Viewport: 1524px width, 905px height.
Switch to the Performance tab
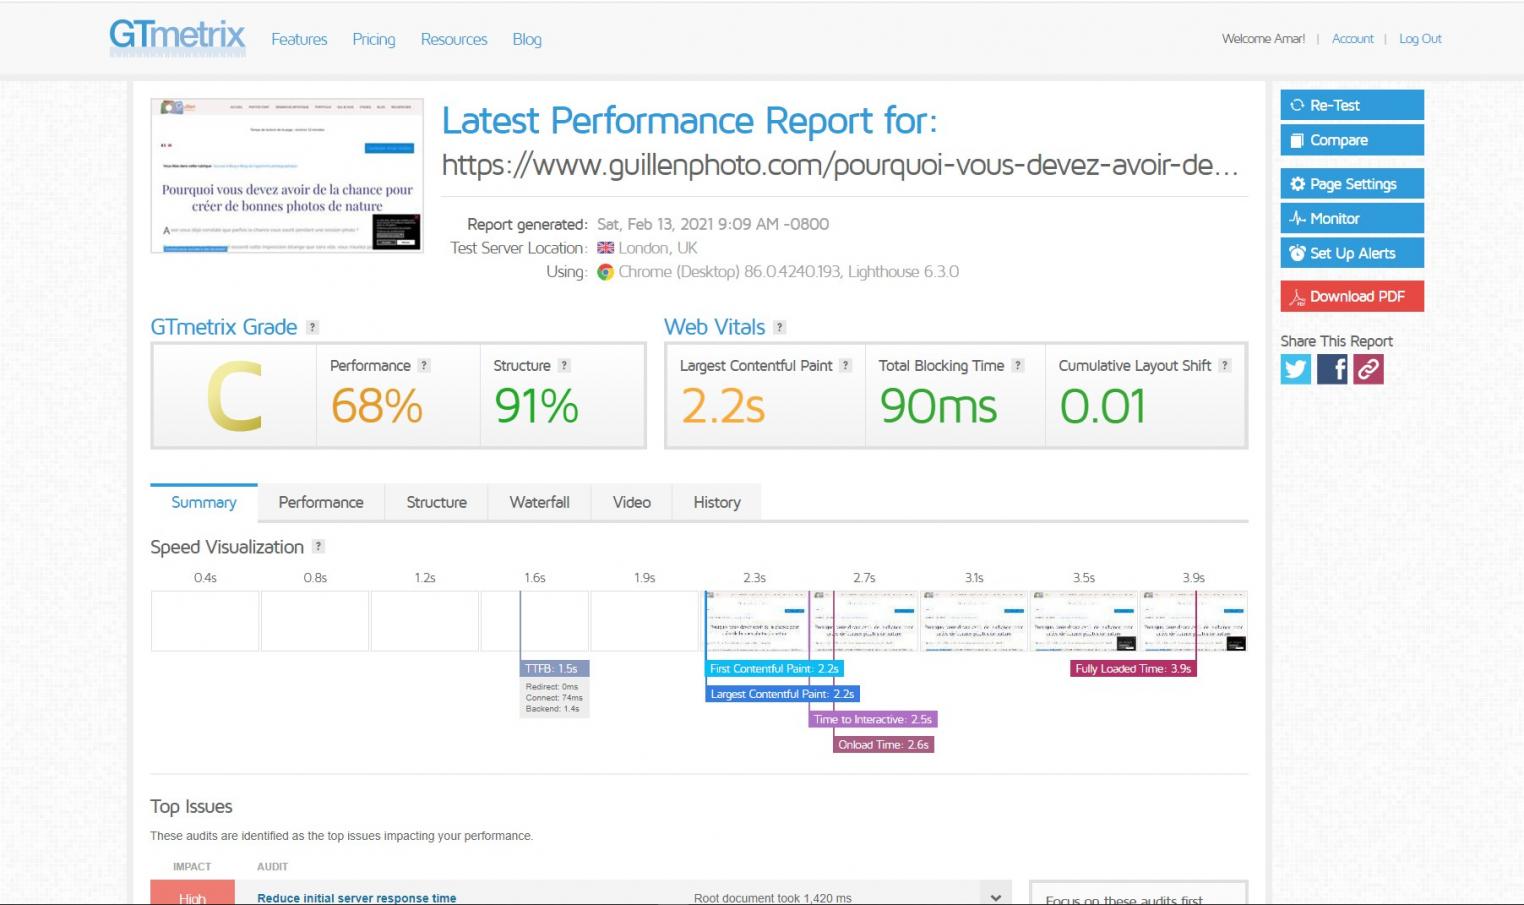(321, 502)
